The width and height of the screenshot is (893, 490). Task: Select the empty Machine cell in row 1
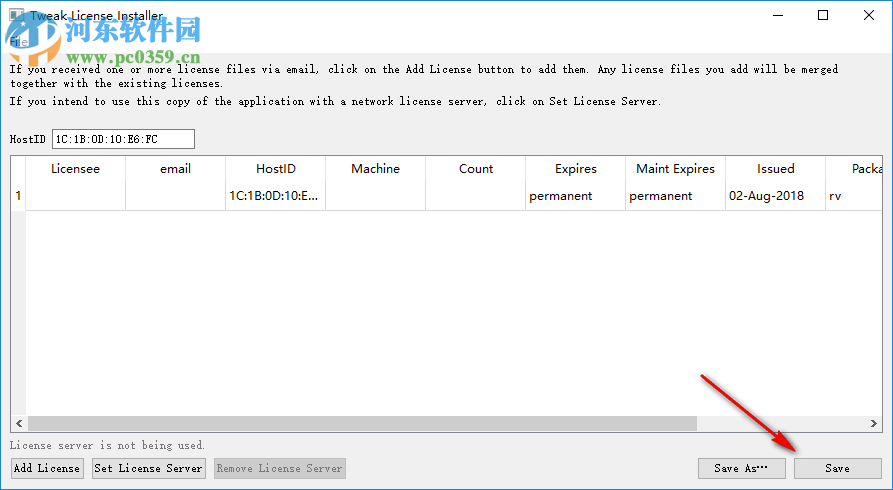[x=375, y=196]
